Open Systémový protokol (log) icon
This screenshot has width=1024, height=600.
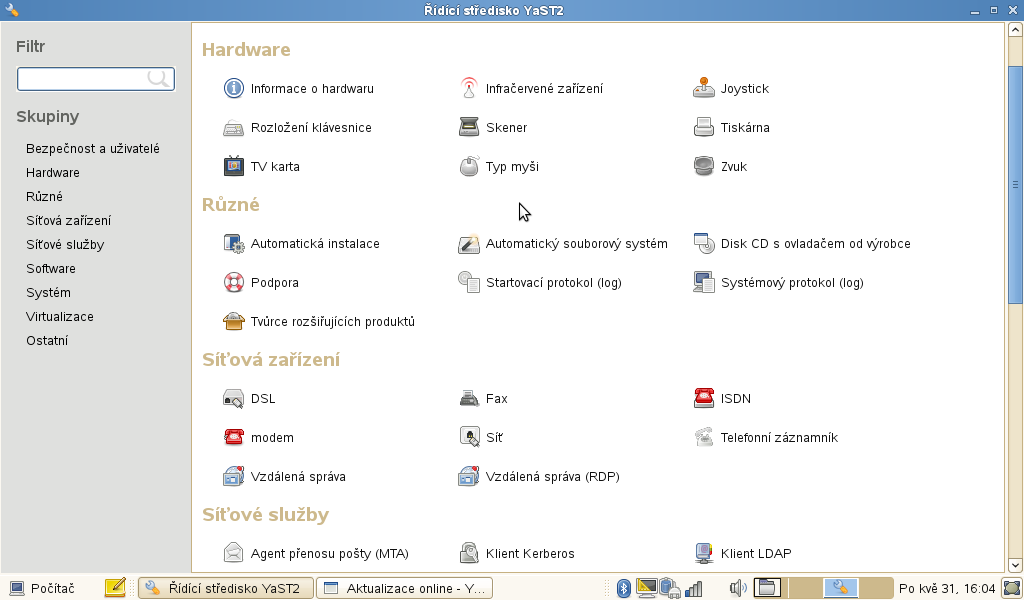pos(704,283)
